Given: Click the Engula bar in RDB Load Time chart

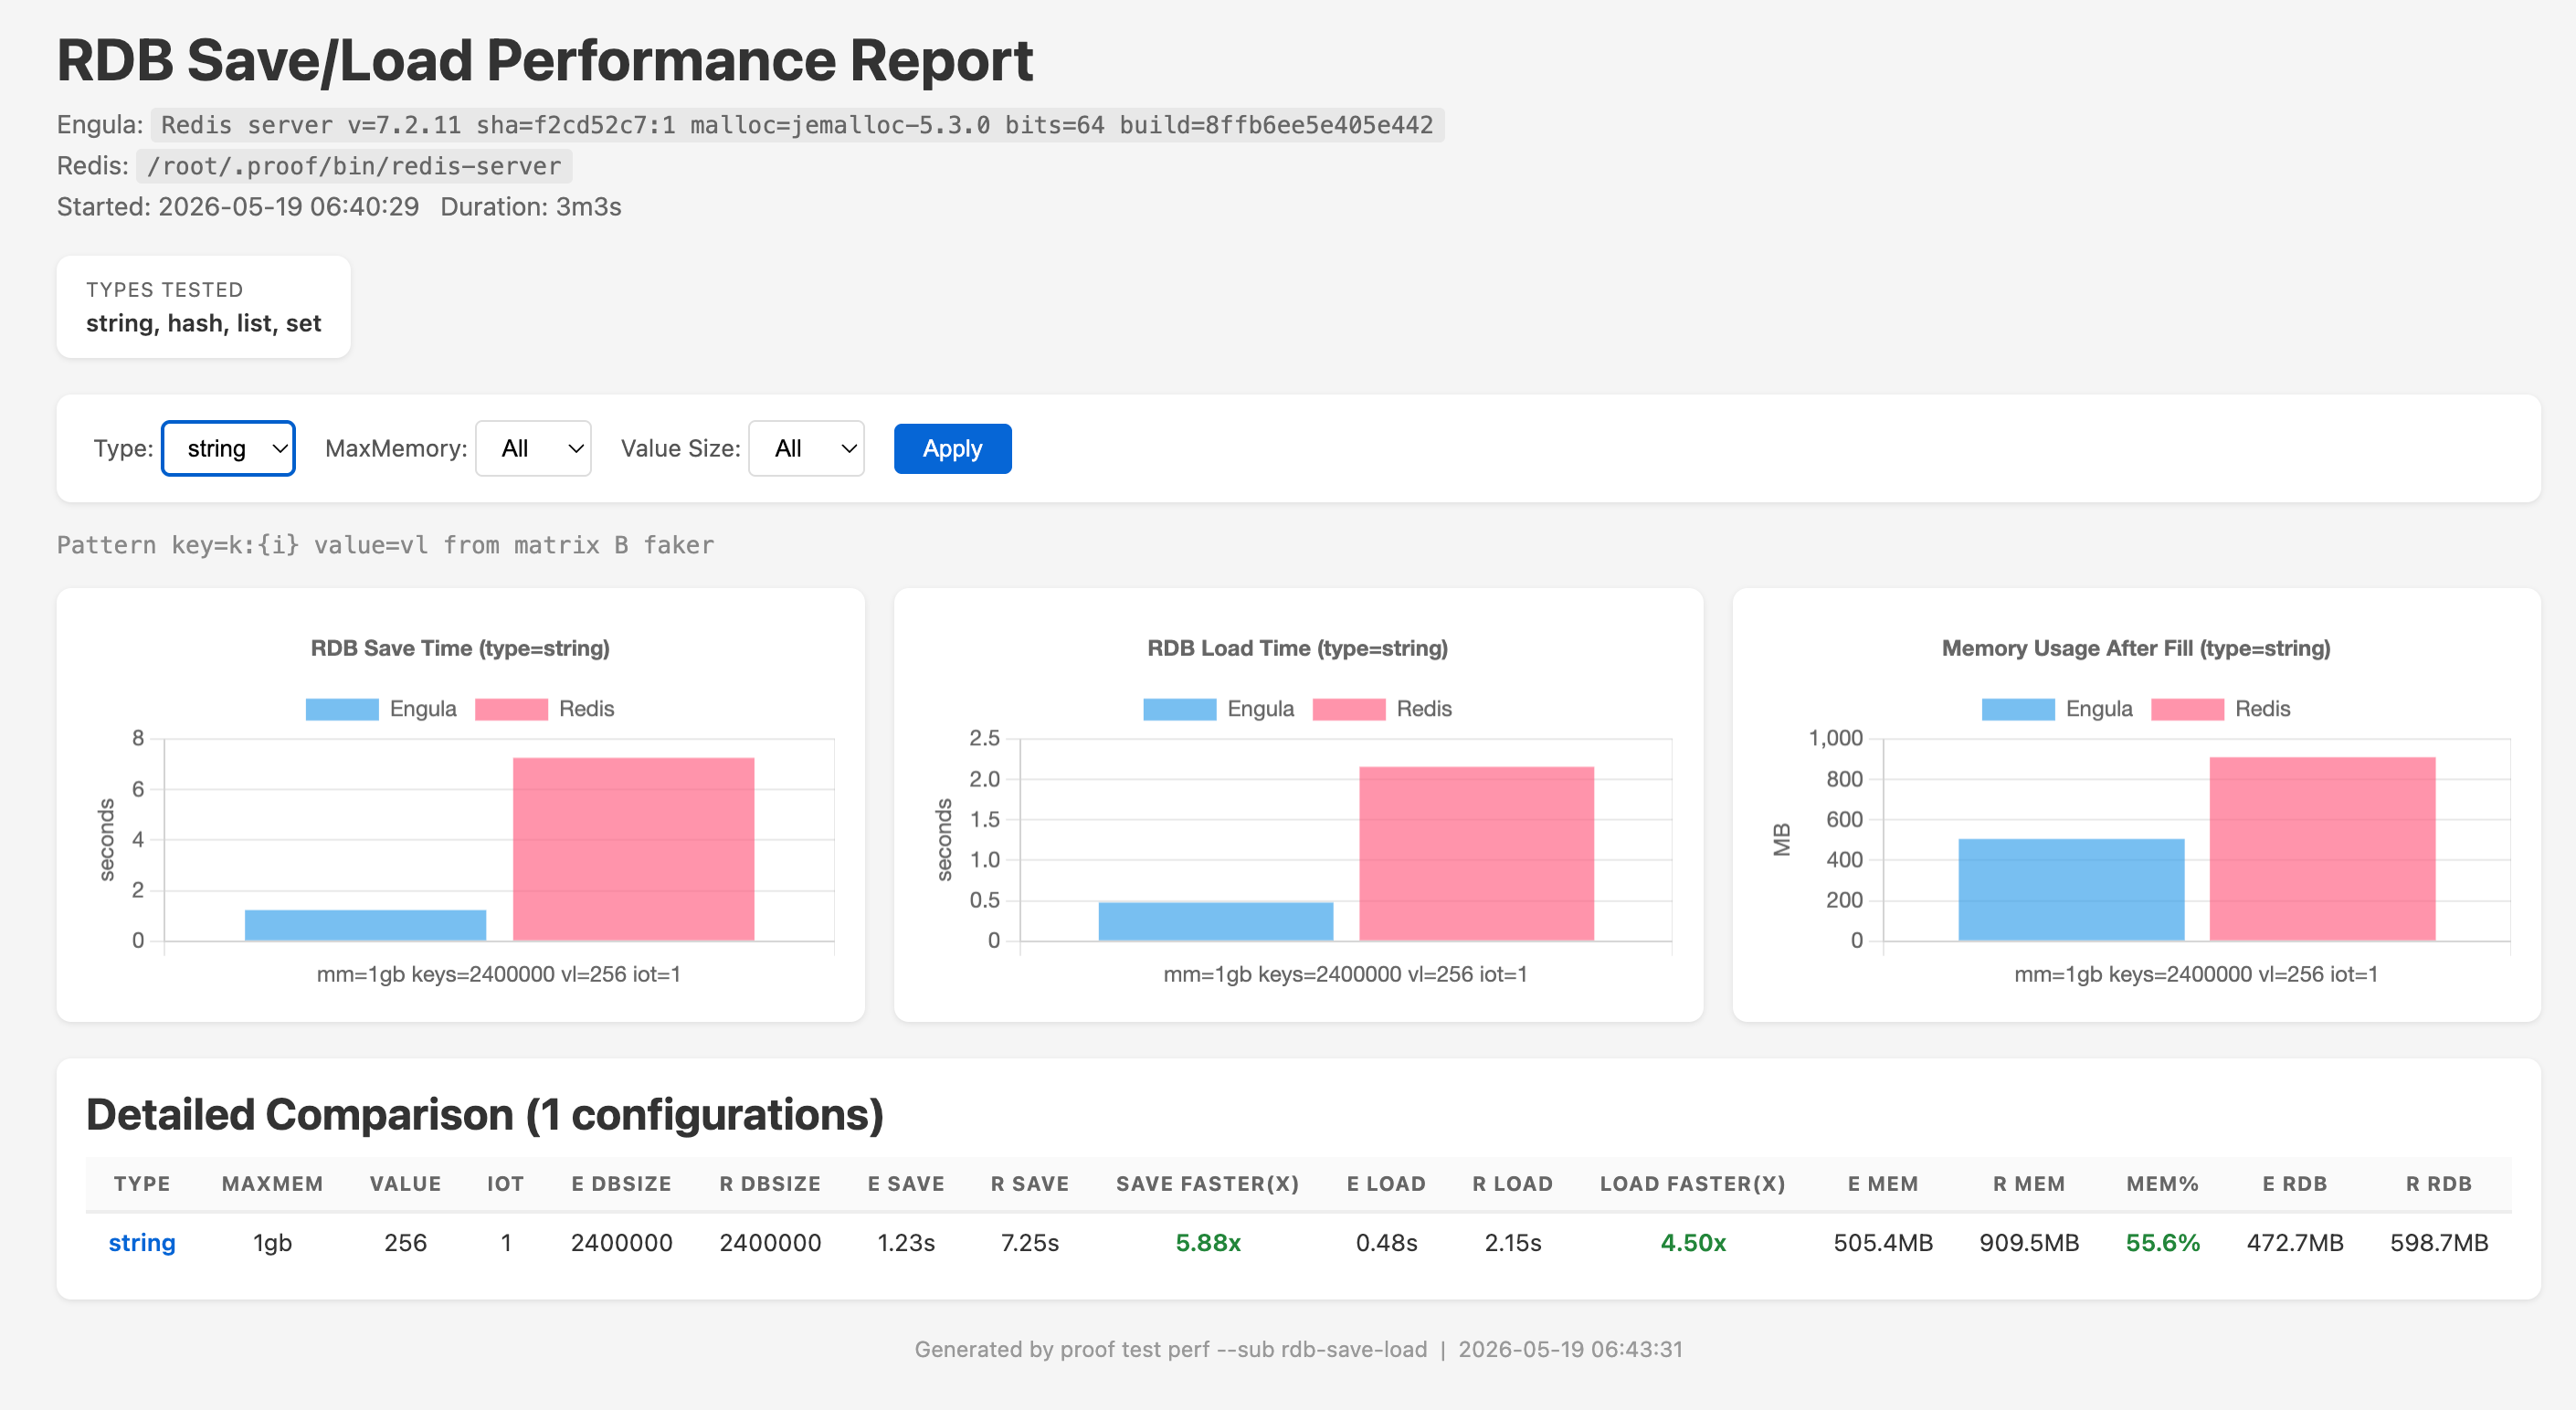Looking at the screenshot, I should click(x=1215, y=921).
